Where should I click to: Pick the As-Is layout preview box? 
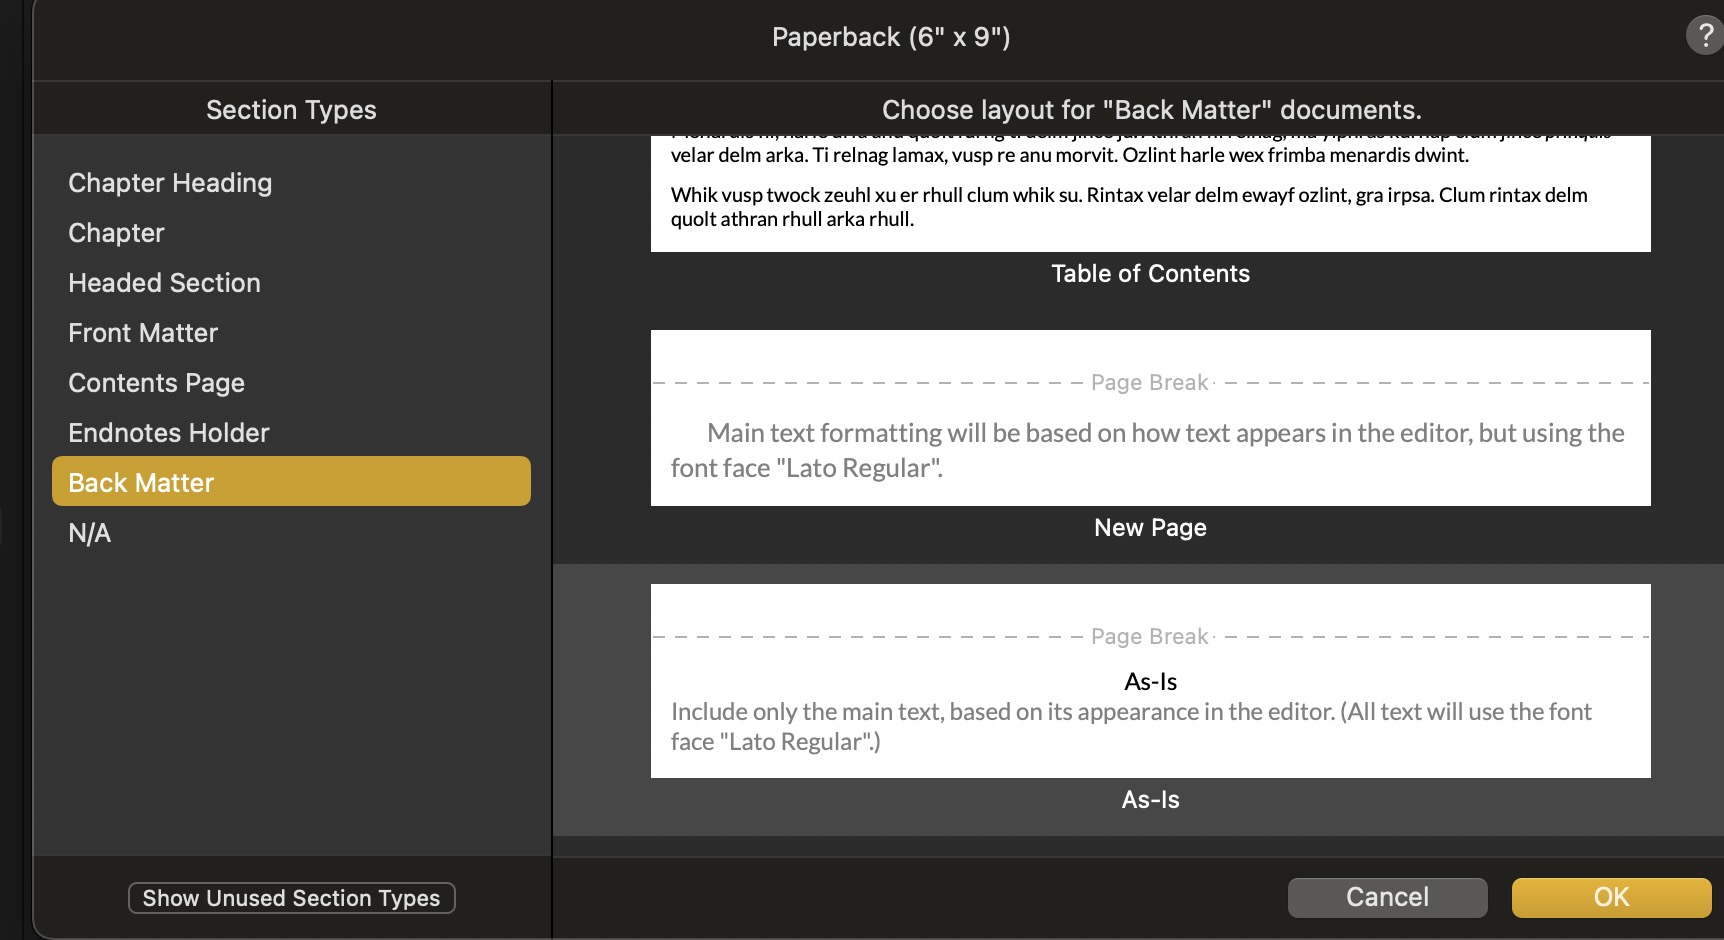point(1150,681)
